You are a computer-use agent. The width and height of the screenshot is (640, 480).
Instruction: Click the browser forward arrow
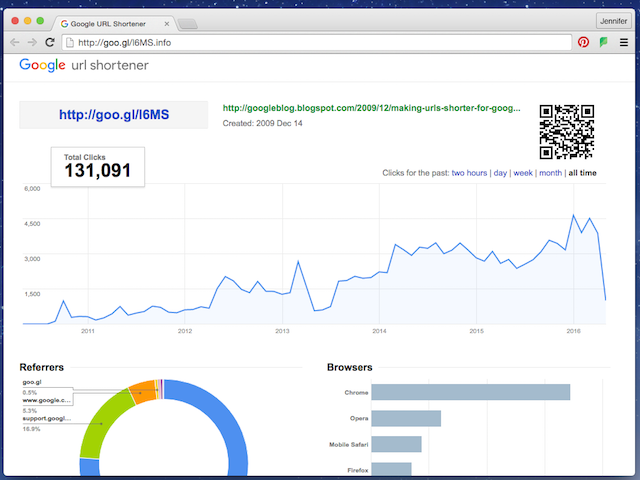[32, 42]
